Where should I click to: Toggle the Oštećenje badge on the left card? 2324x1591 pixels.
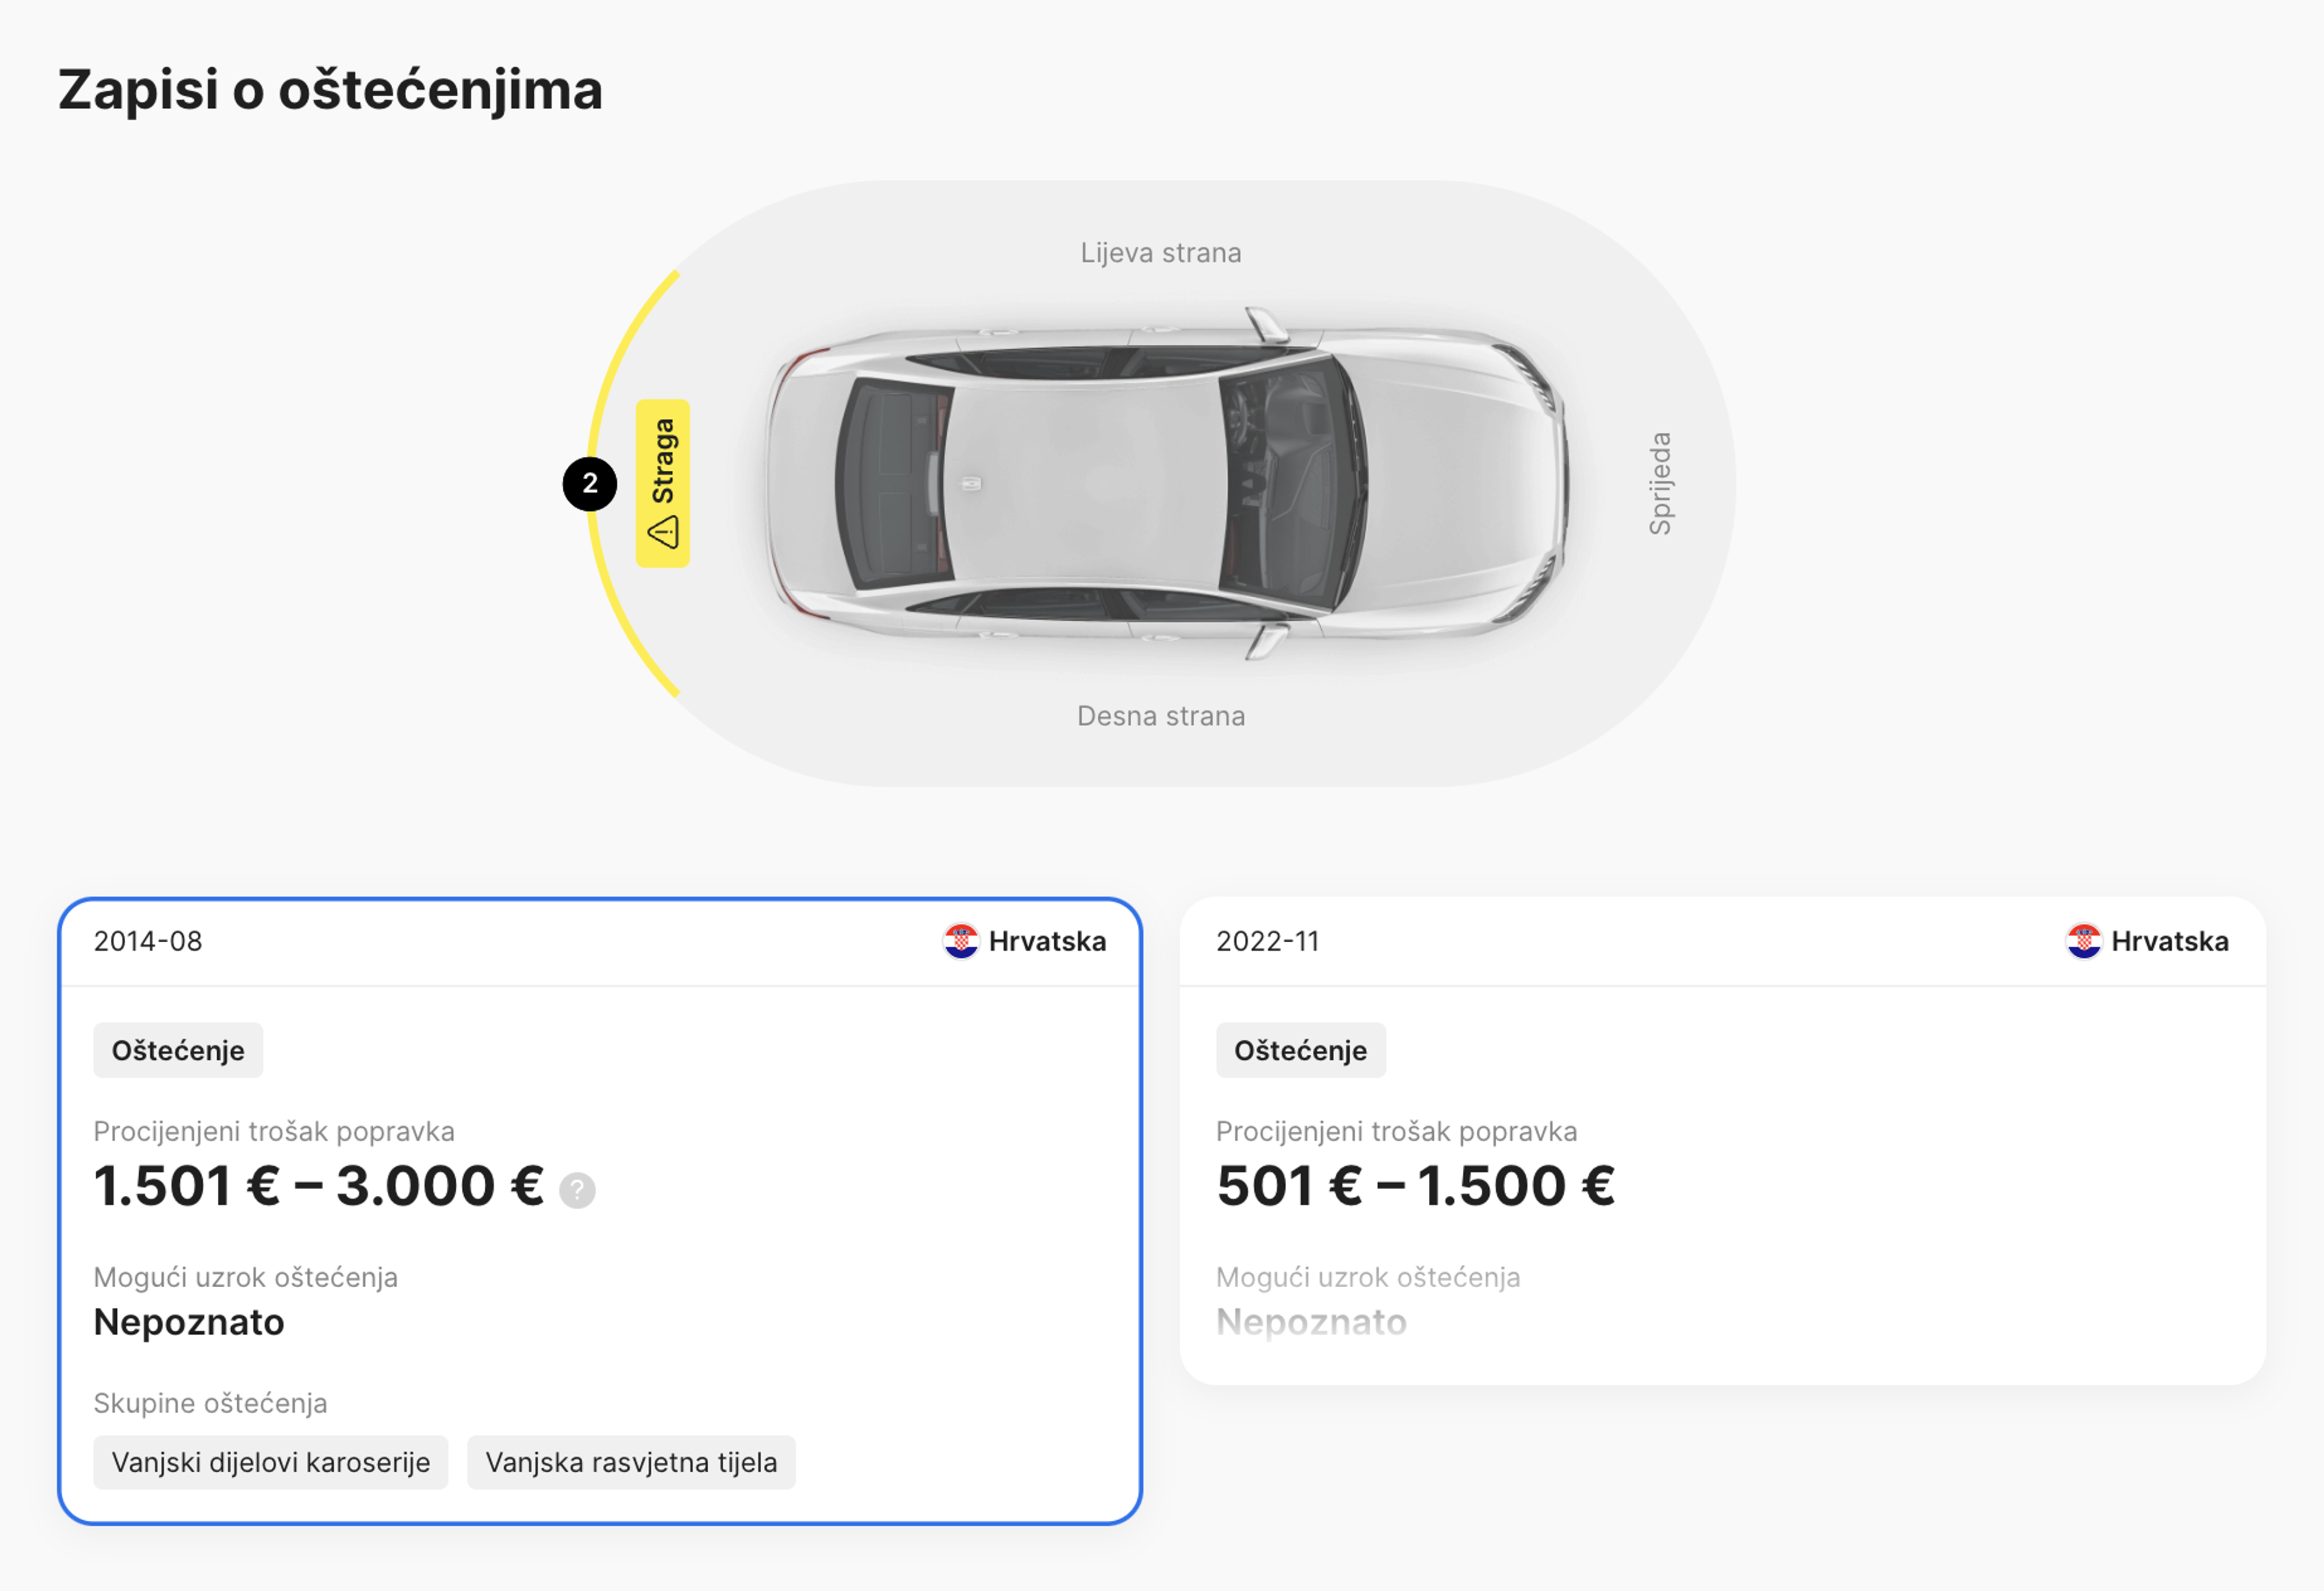tap(177, 1050)
